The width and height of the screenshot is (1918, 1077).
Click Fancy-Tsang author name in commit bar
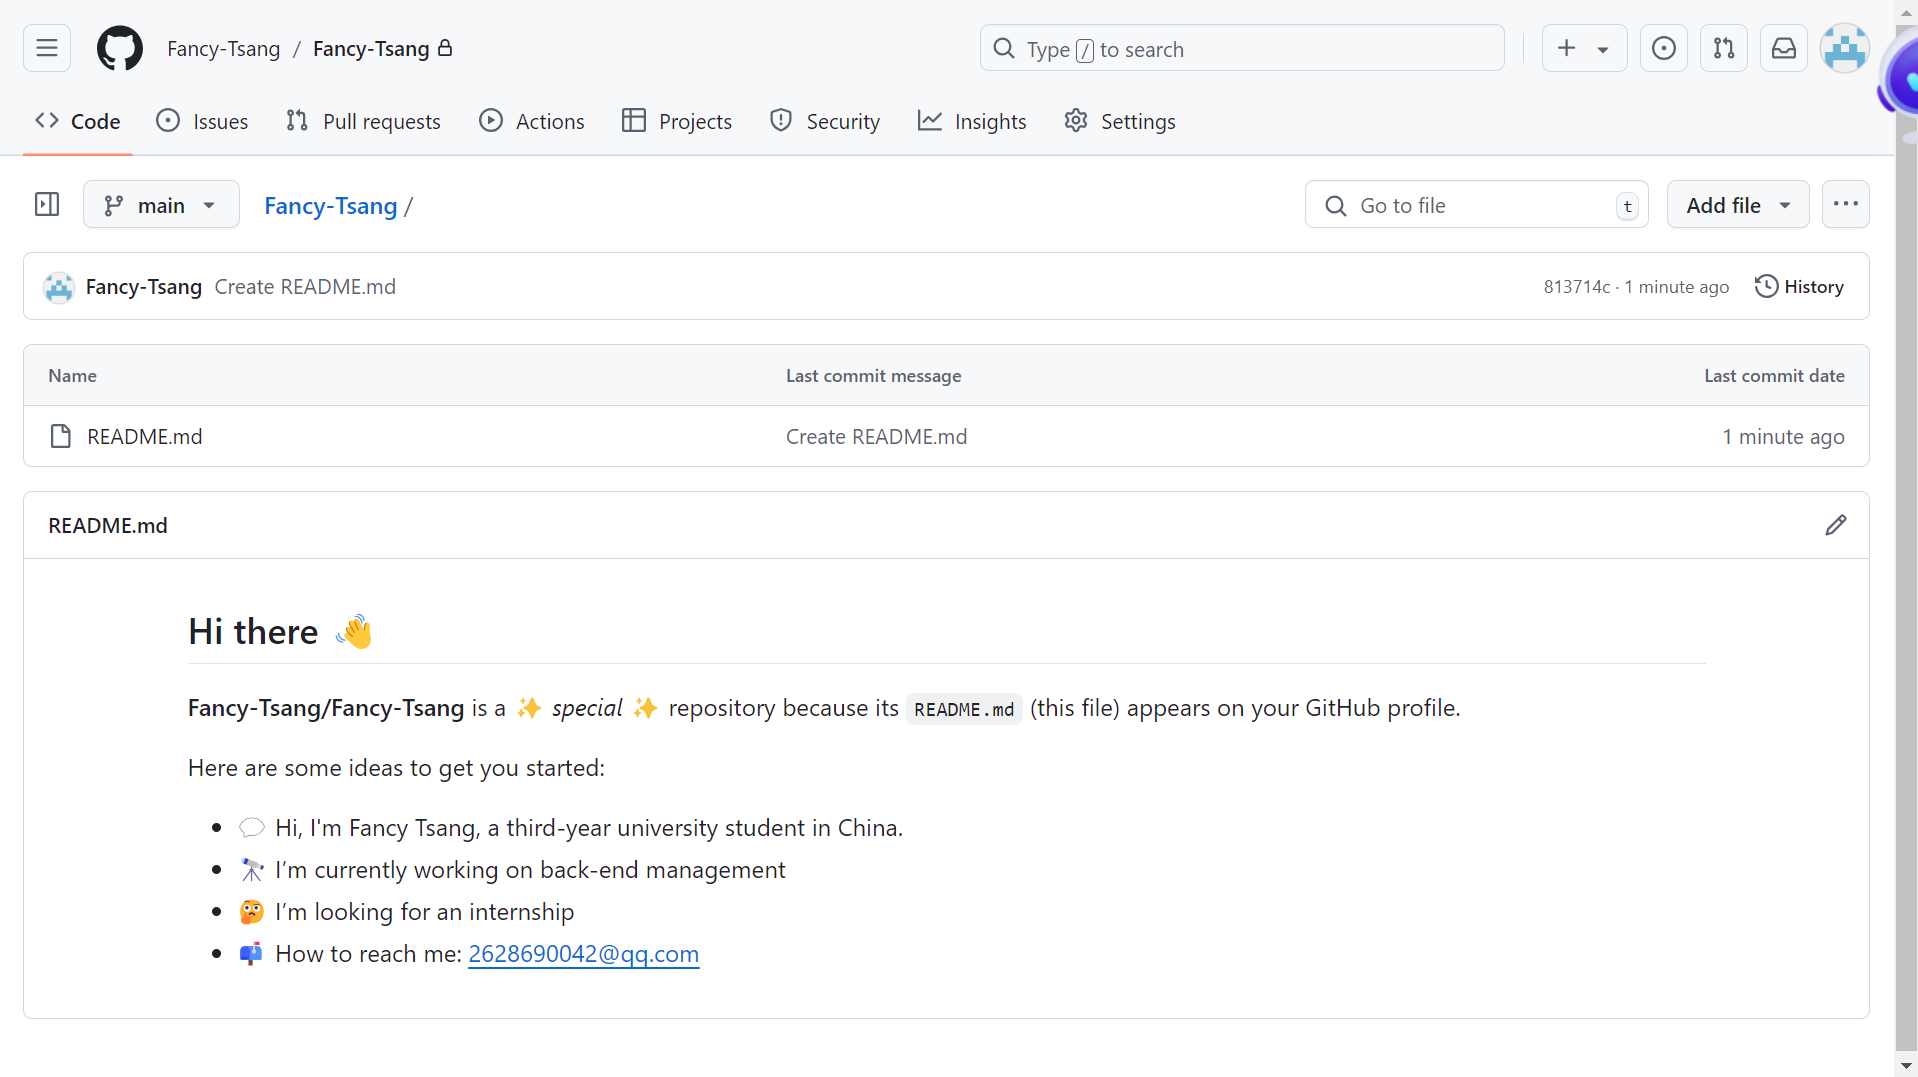click(x=144, y=287)
